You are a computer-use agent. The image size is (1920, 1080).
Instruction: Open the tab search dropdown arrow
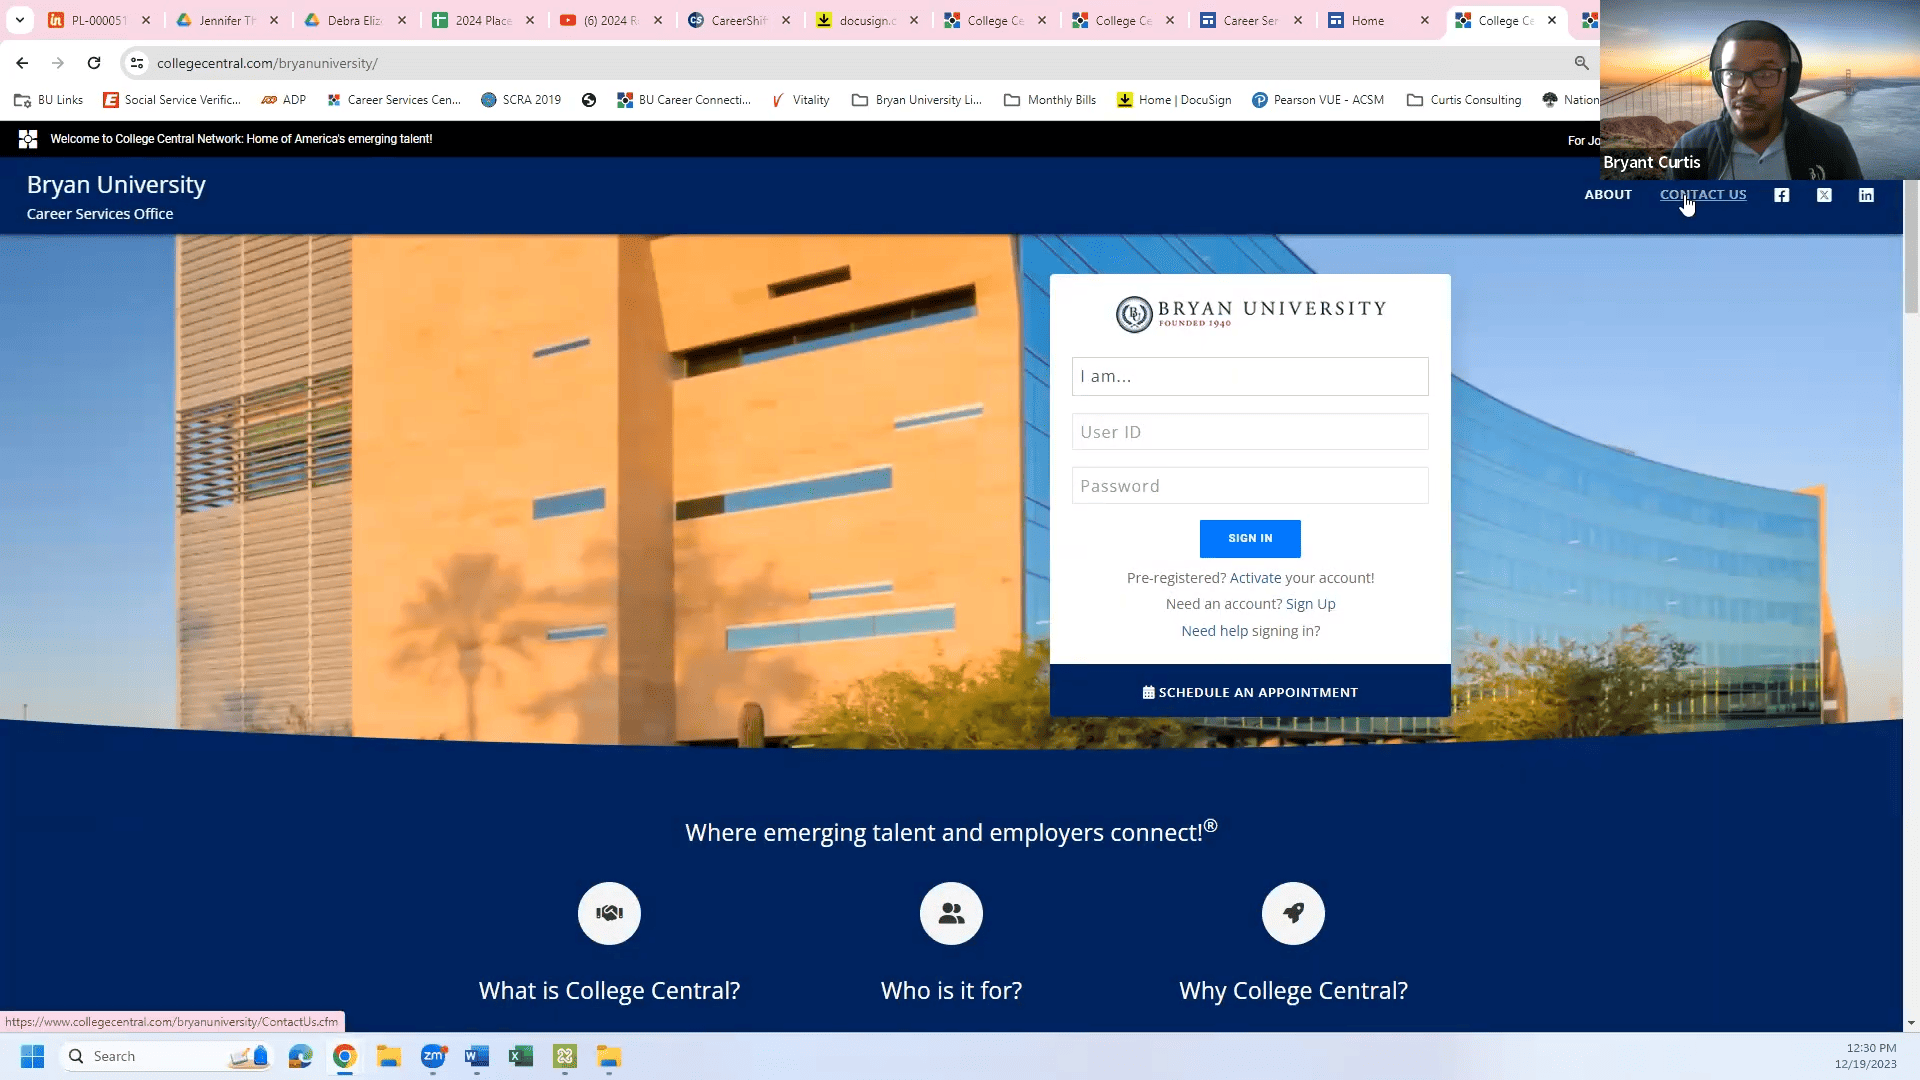click(x=19, y=20)
